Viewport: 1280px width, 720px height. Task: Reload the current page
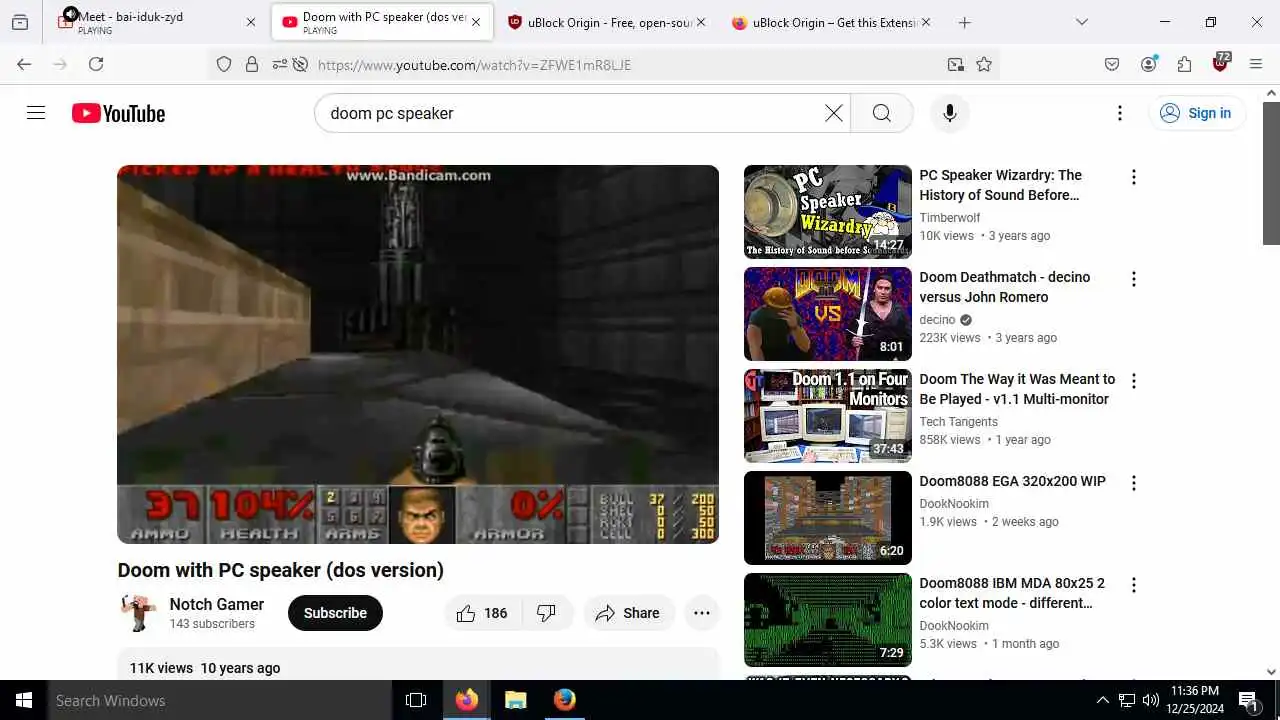pyautogui.click(x=96, y=64)
